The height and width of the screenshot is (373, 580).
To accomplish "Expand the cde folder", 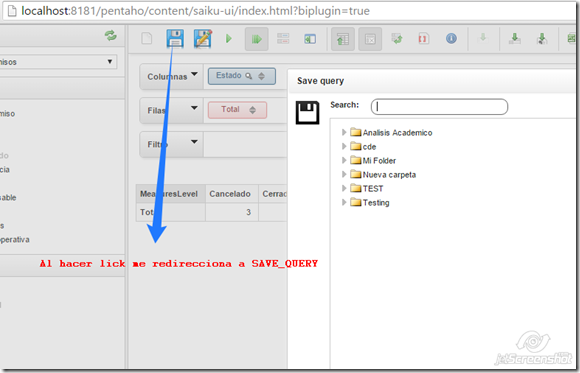I will click(344, 146).
